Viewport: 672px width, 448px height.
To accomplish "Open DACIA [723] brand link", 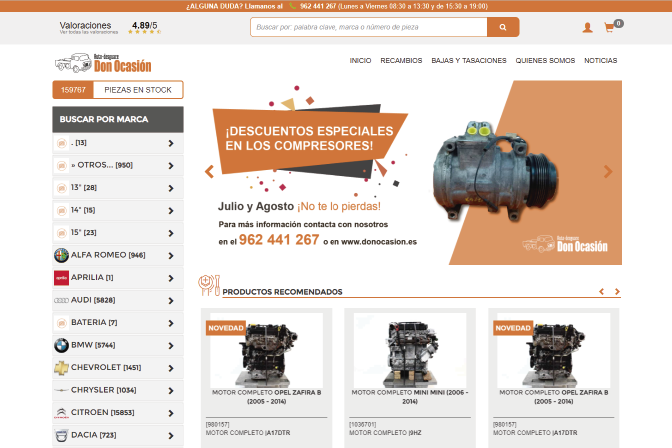I will 93,435.
